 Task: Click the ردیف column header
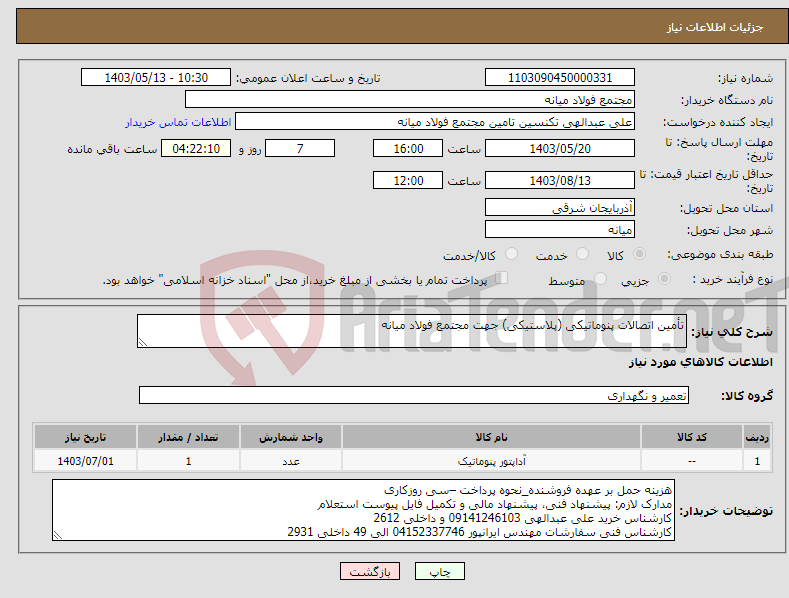click(x=757, y=437)
